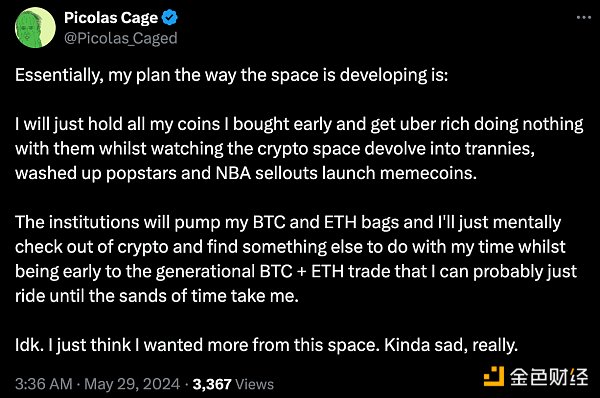Click the blue verified checkmark badge
The width and height of the screenshot is (600, 398).
(170, 18)
